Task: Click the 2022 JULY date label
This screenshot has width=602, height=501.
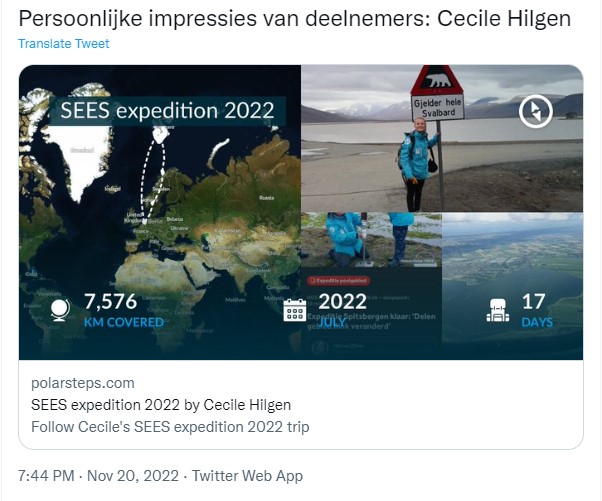Action: point(342,308)
